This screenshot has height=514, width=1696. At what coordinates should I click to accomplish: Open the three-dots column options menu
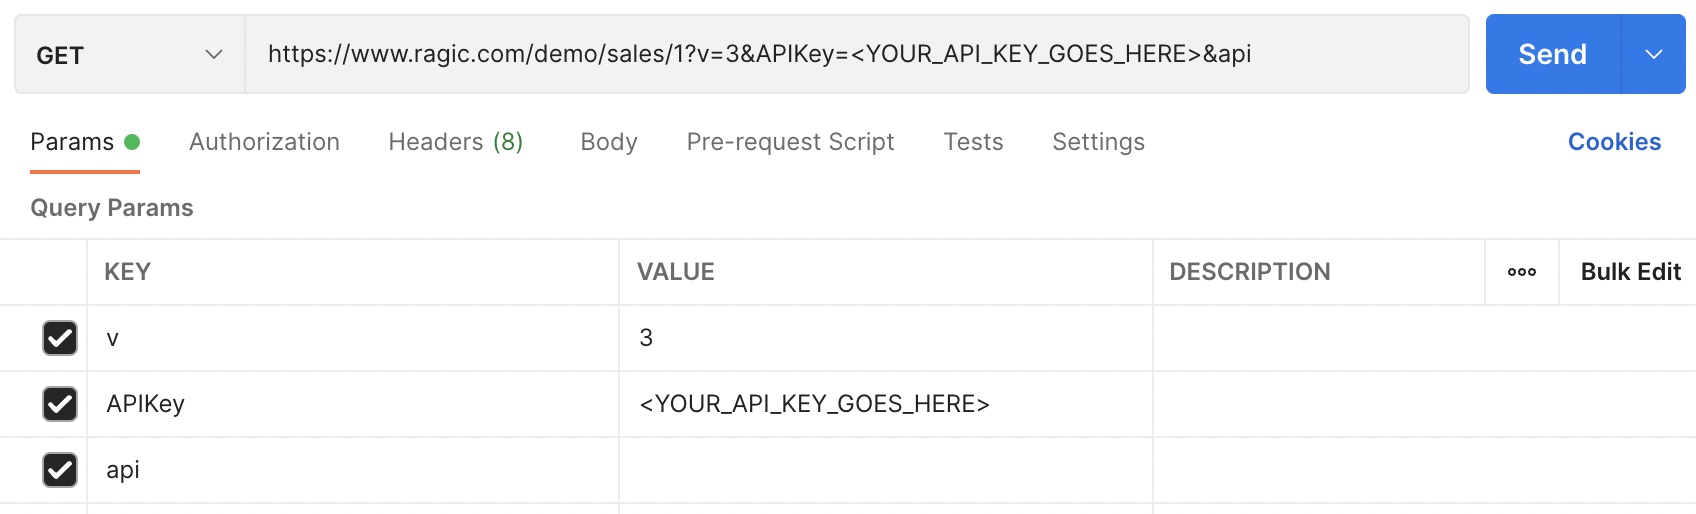coord(1521,272)
